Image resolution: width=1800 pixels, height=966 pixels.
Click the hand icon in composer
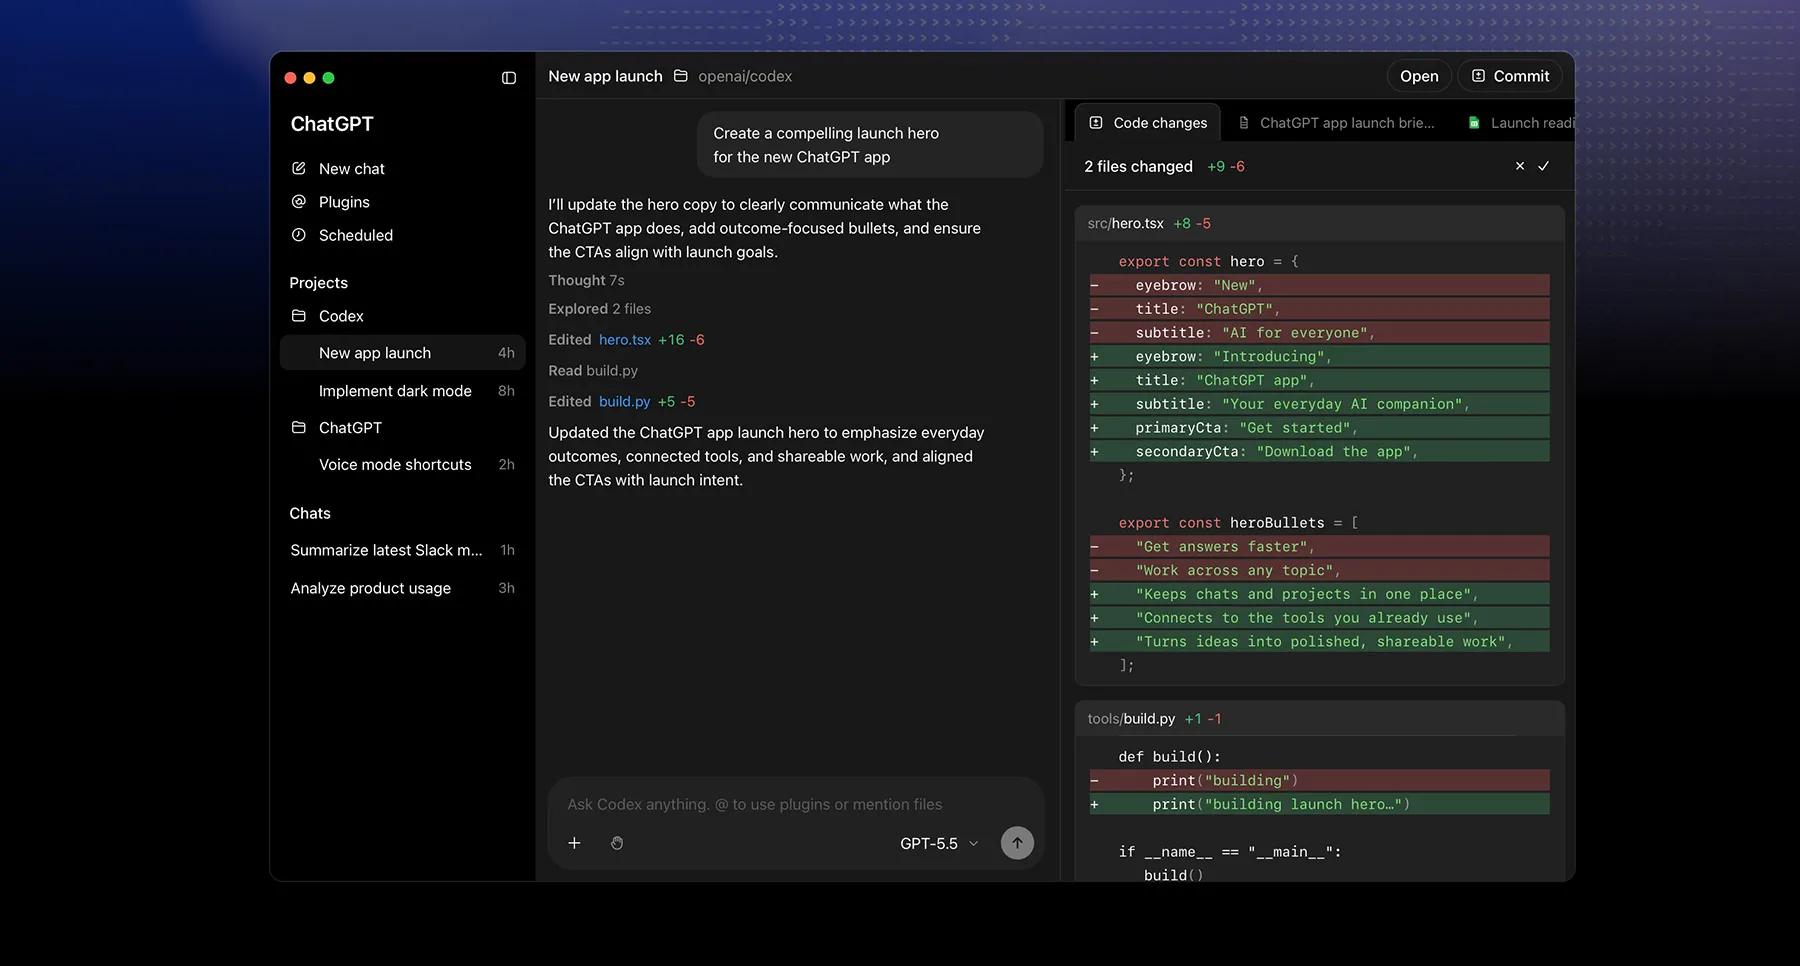pyautogui.click(x=617, y=843)
